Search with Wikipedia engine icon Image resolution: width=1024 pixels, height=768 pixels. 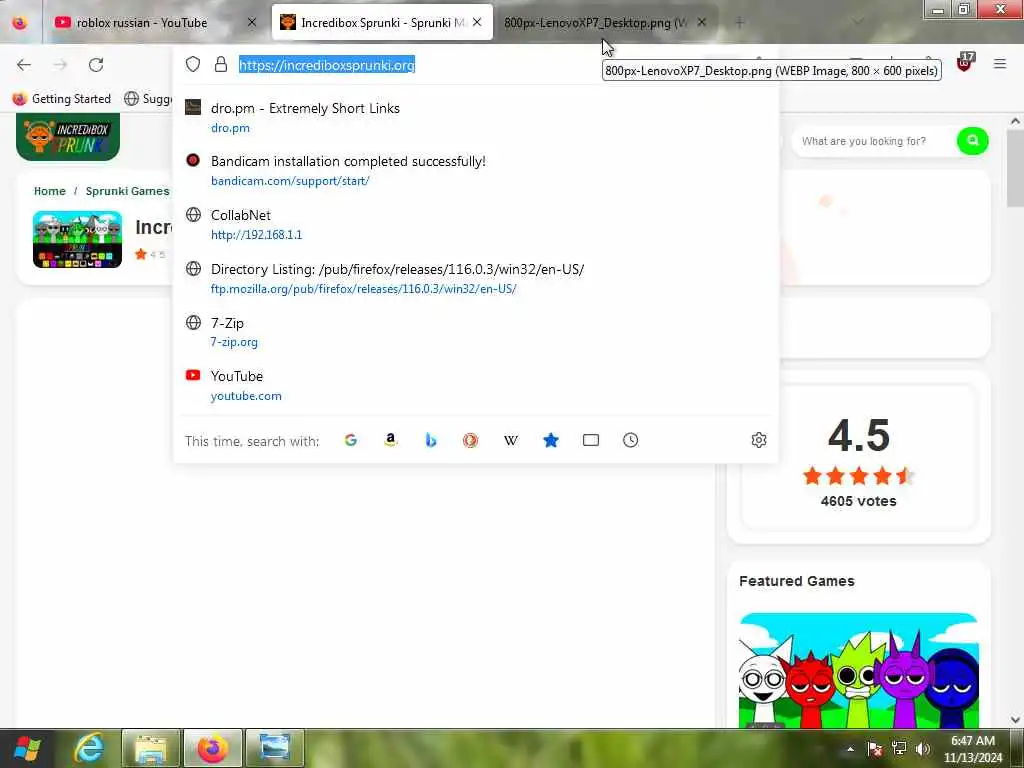click(511, 440)
